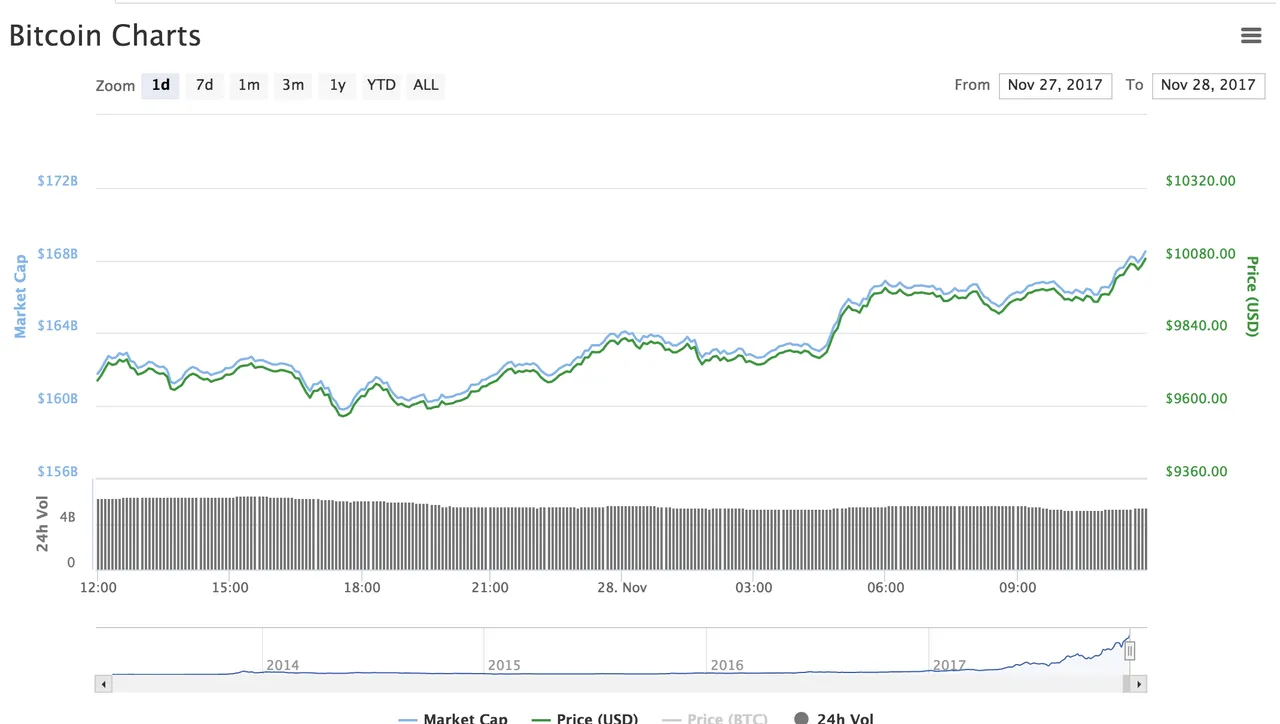Click the 24h Vol axis title
This screenshot has height=724, width=1280.
click(x=43, y=523)
